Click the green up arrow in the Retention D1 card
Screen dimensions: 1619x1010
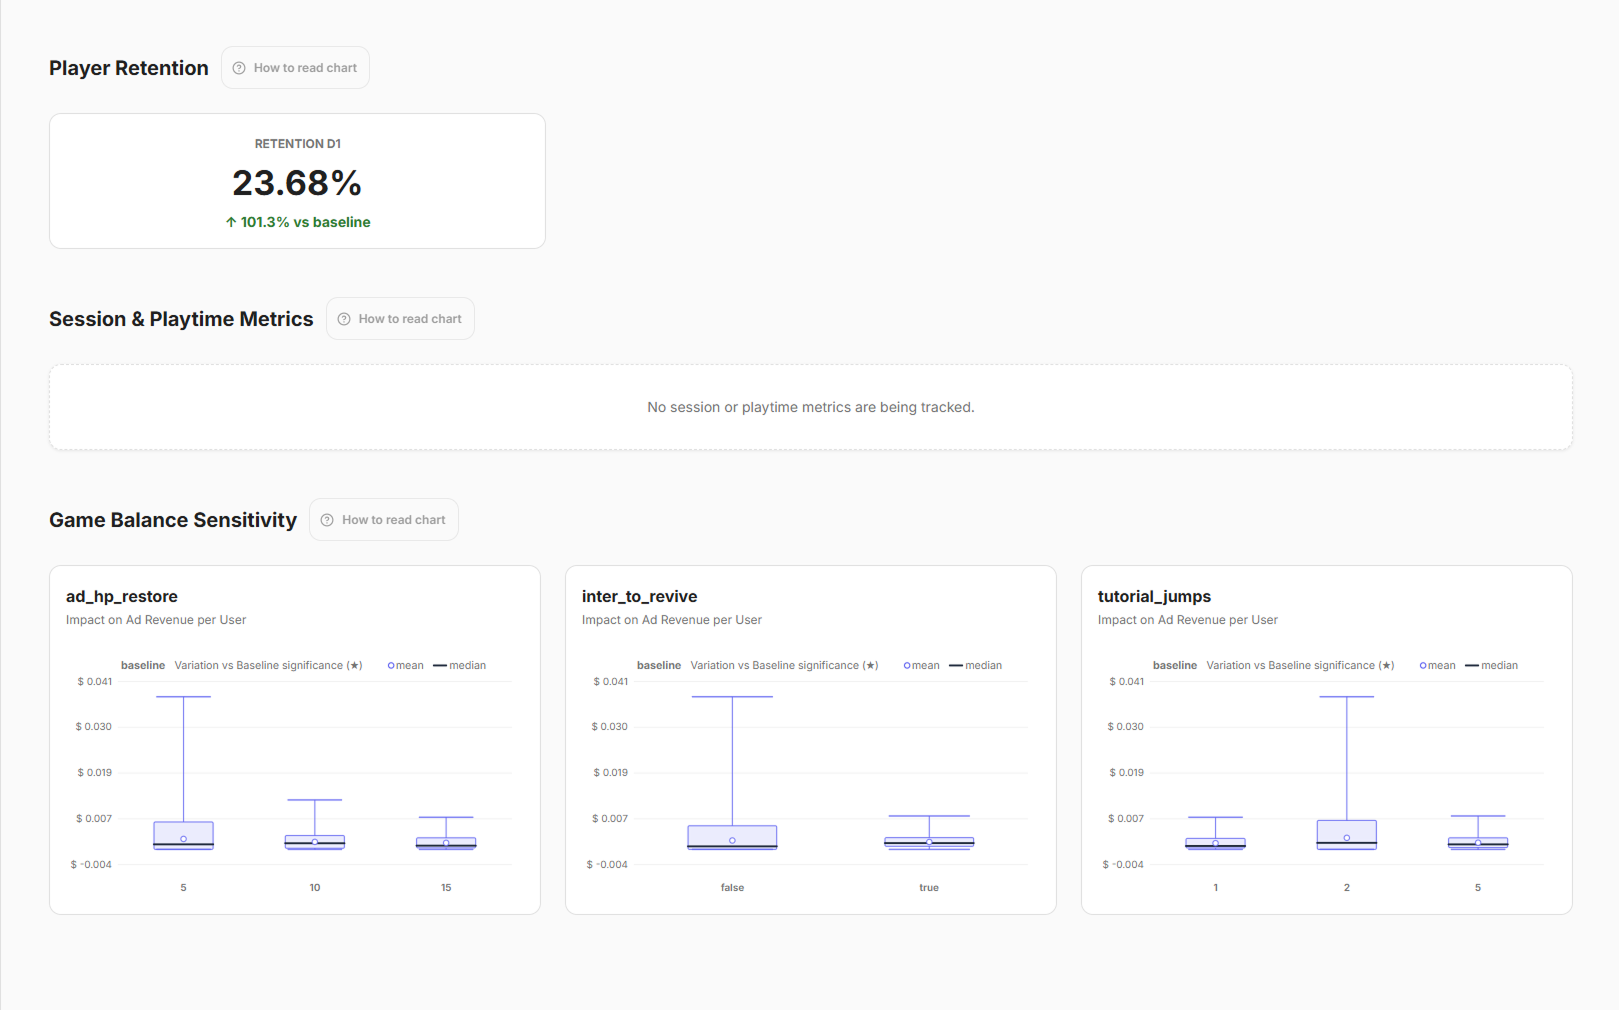pyautogui.click(x=231, y=222)
